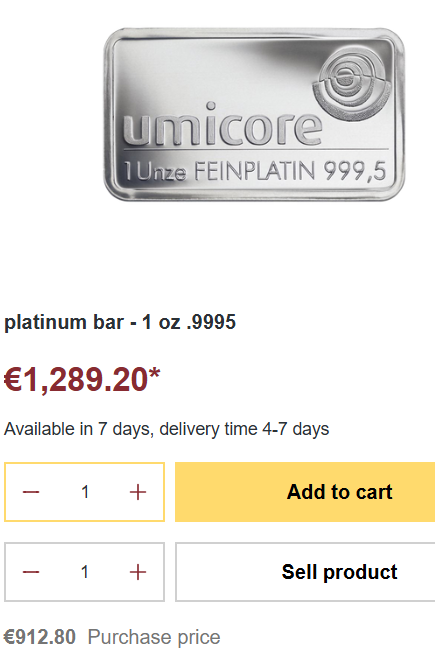Select the €1,289.20 selling price
435x656 pixels.
click(x=76, y=380)
